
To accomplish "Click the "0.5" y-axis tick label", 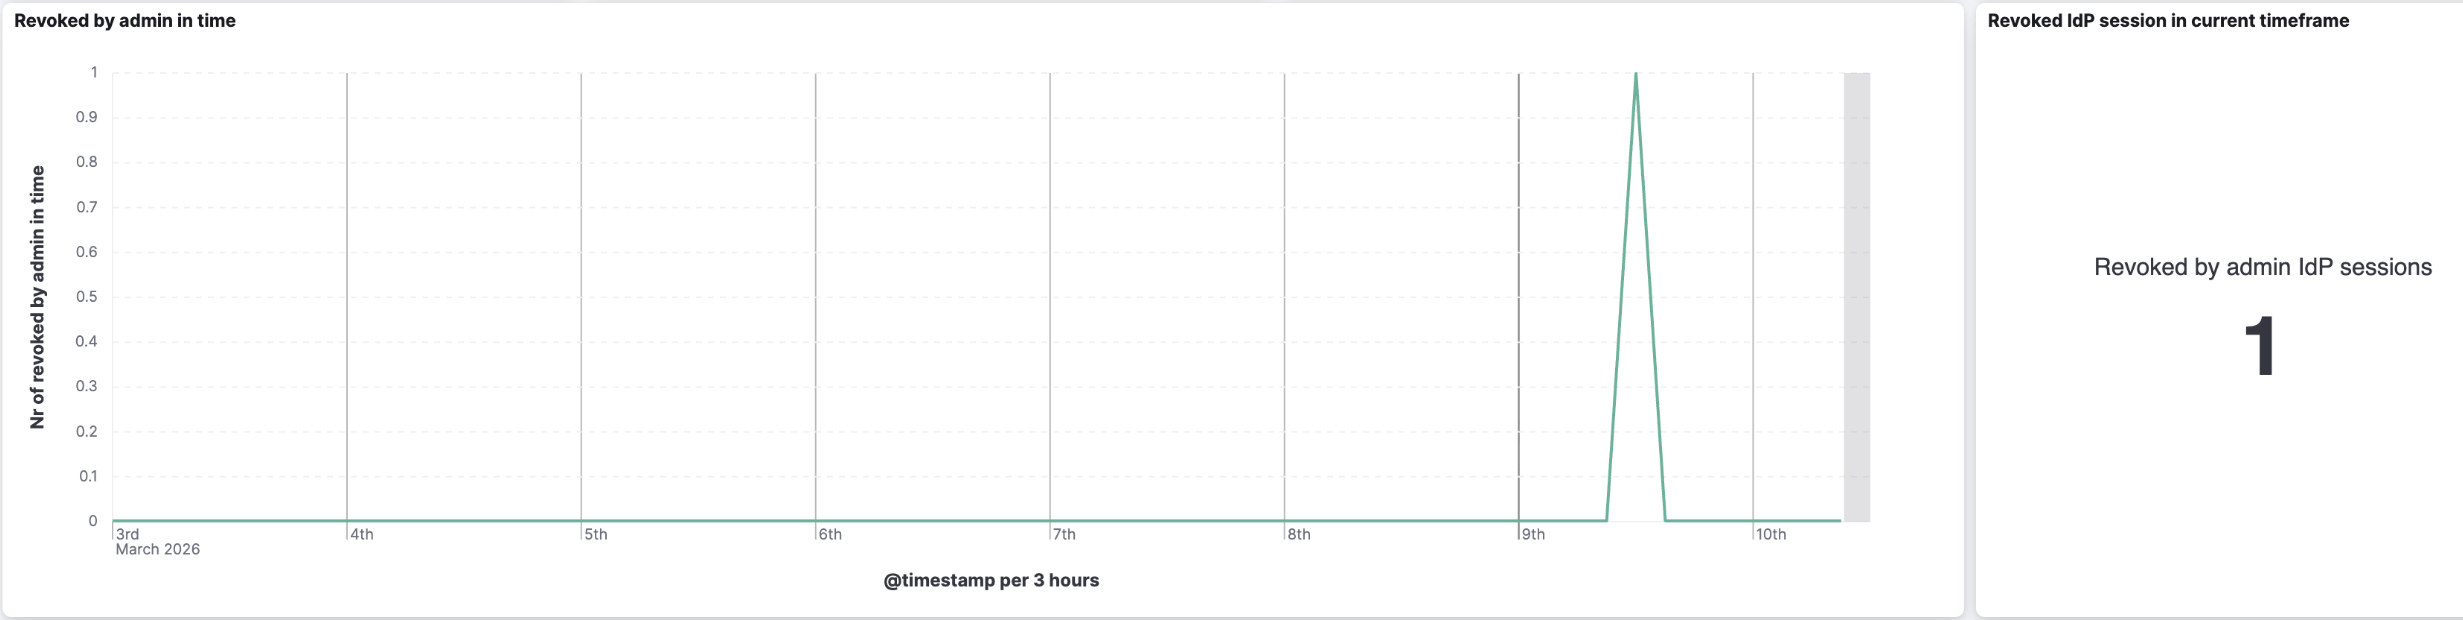I will click(x=87, y=297).
